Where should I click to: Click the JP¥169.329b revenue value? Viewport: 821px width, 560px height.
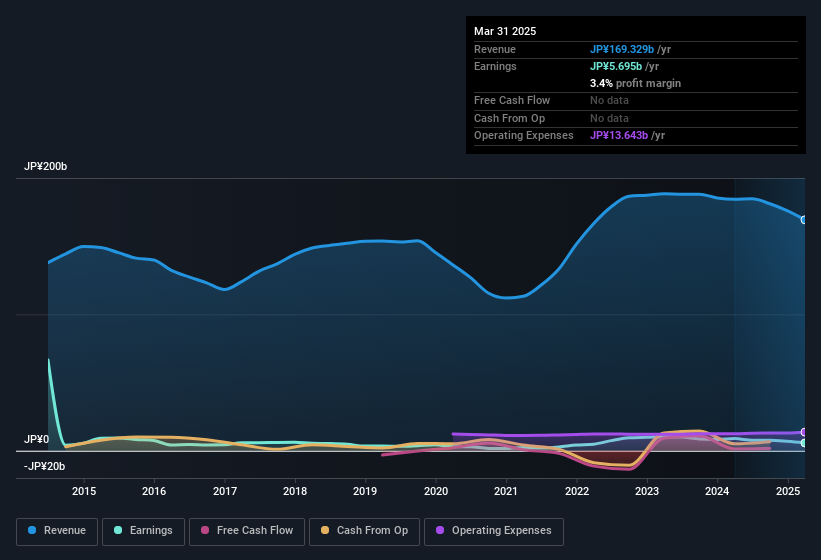622,49
